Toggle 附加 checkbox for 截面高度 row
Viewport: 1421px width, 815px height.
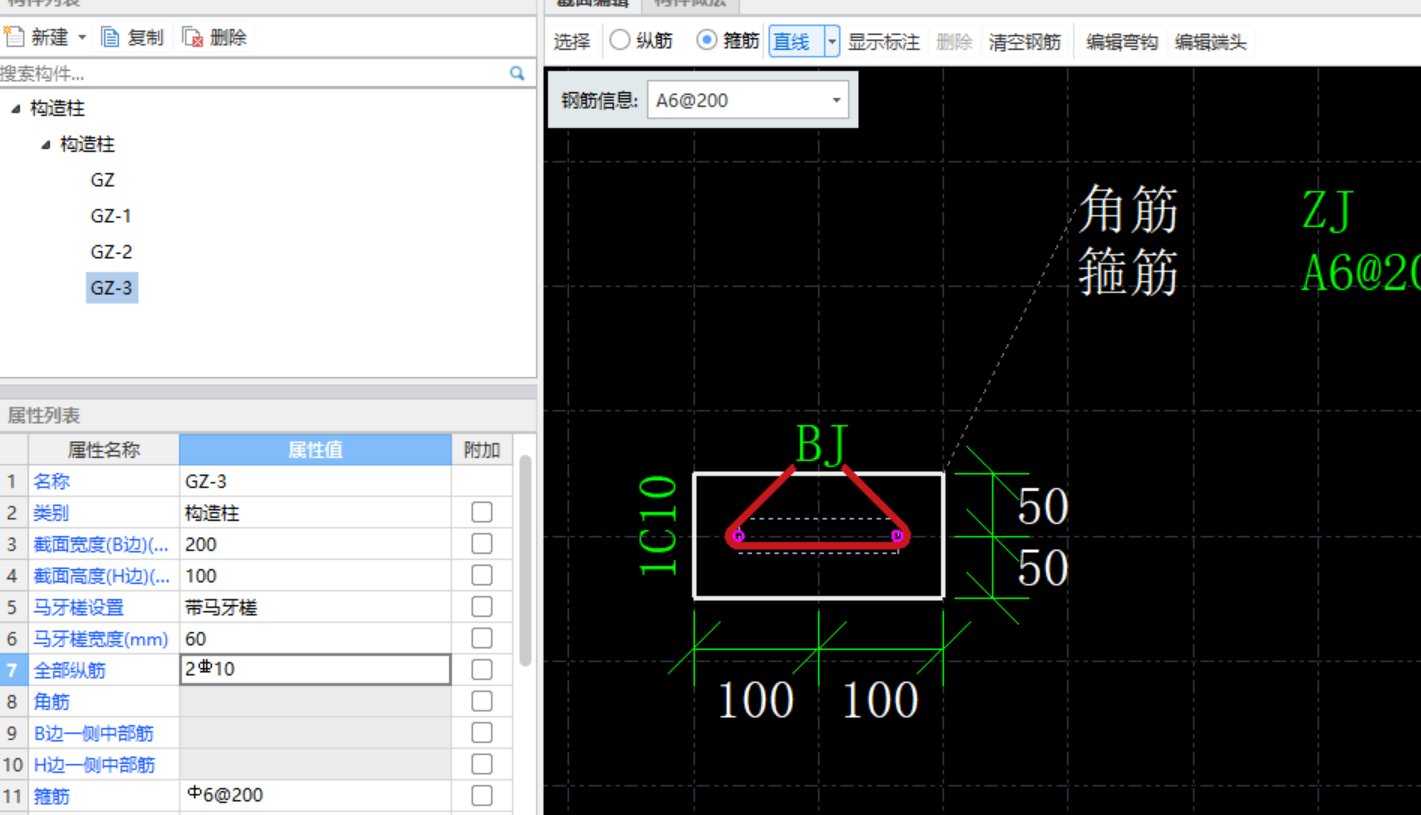click(x=482, y=575)
